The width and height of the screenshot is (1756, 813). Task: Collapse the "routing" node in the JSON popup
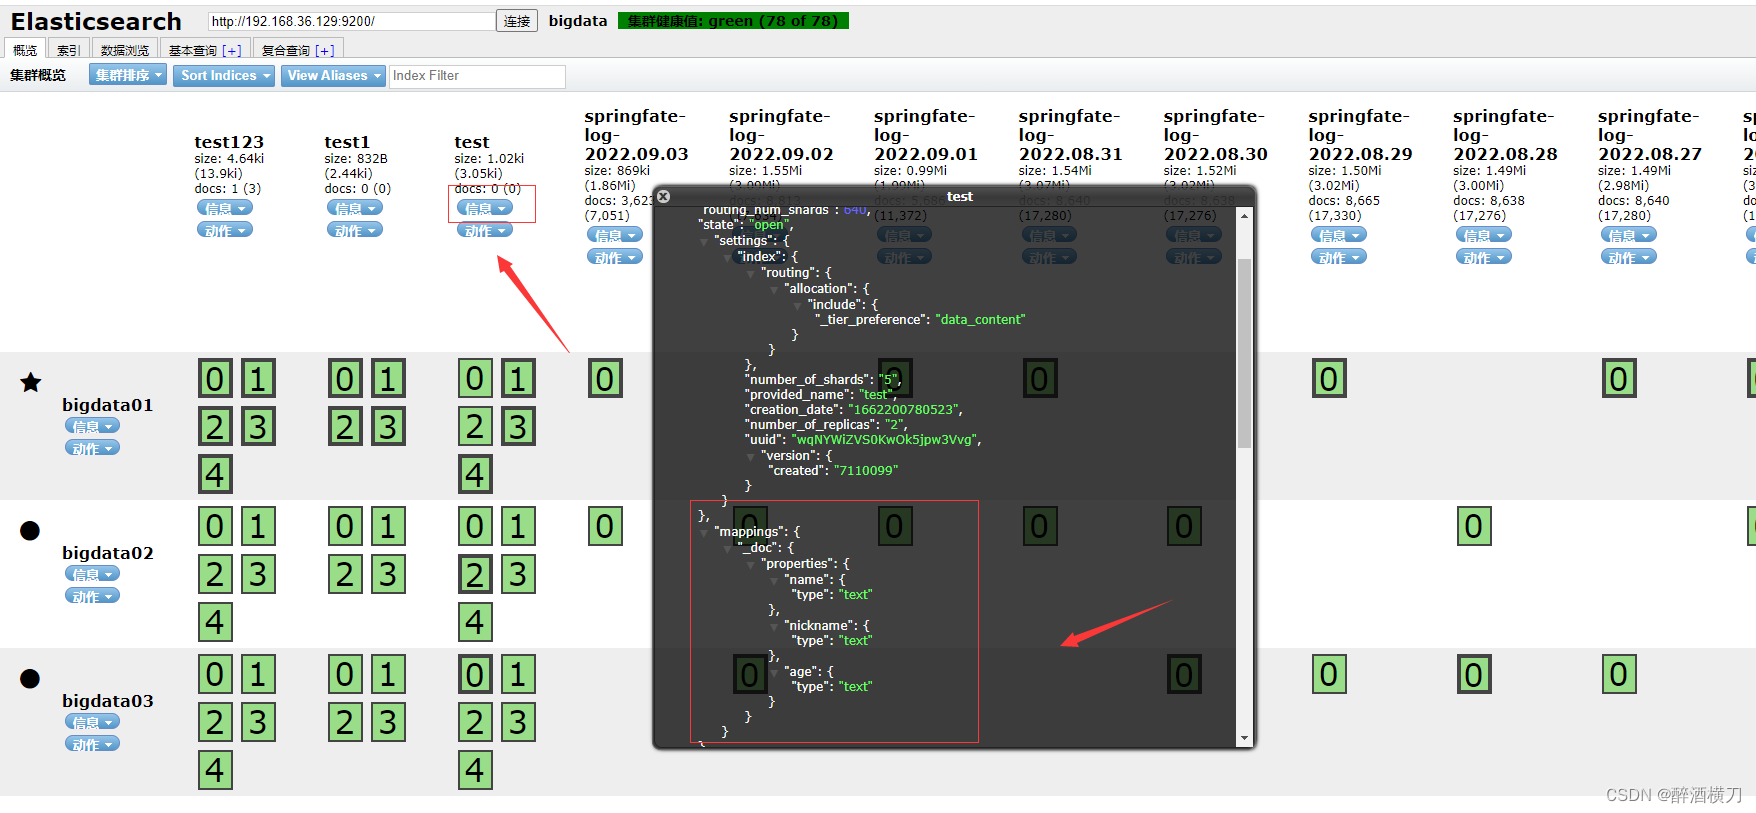pyautogui.click(x=751, y=273)
